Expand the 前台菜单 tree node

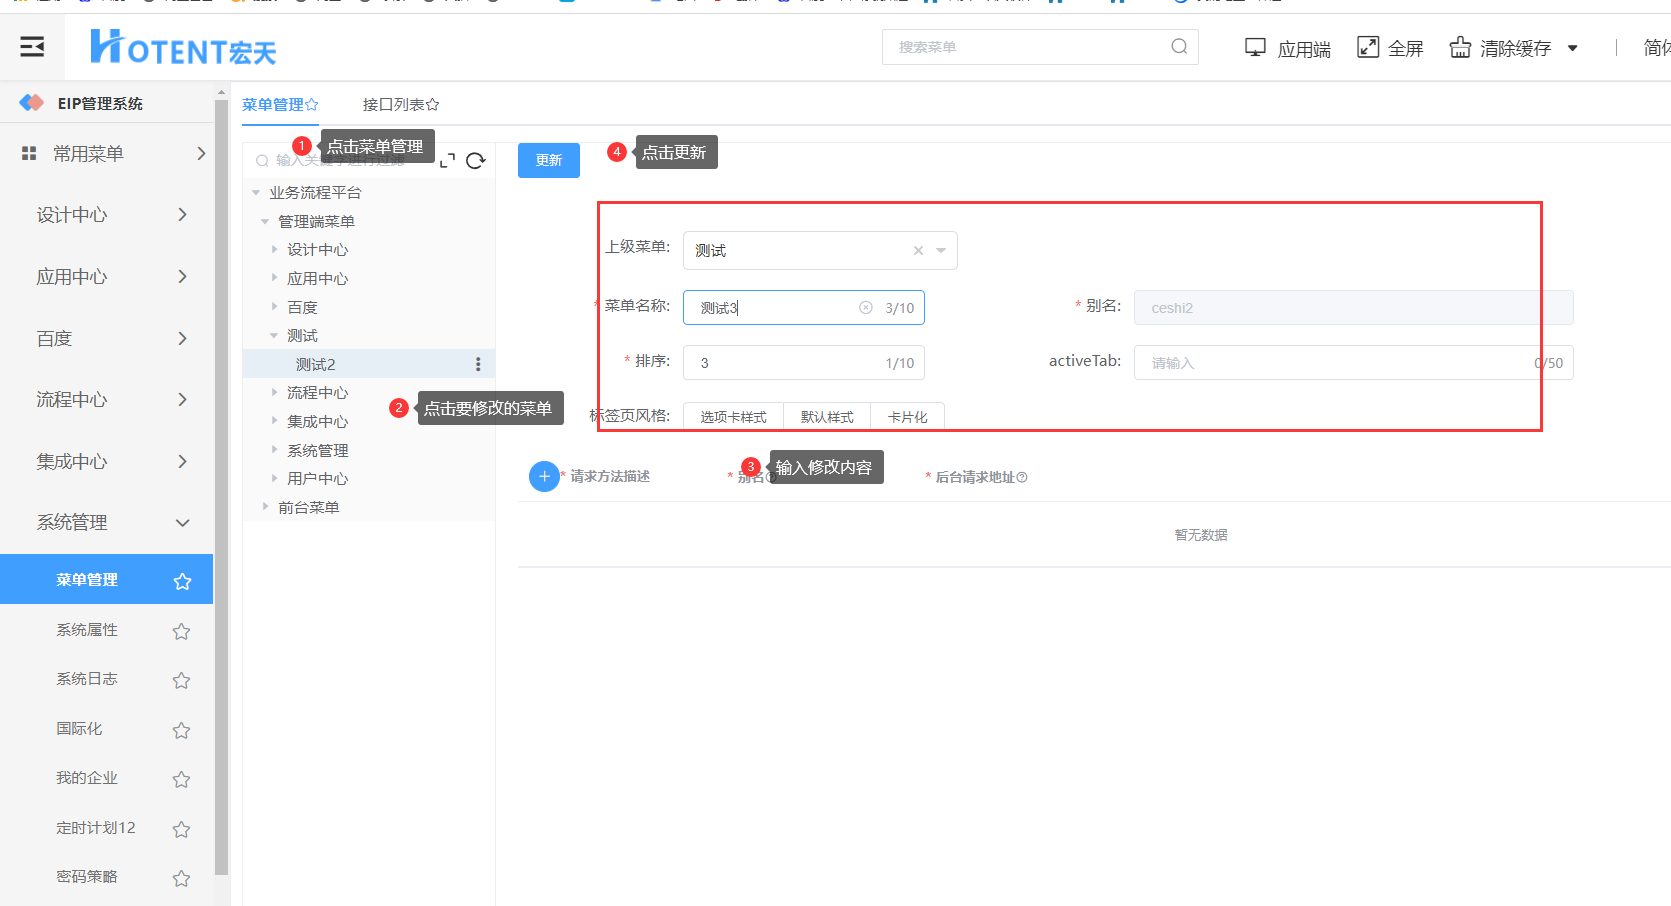265,507
